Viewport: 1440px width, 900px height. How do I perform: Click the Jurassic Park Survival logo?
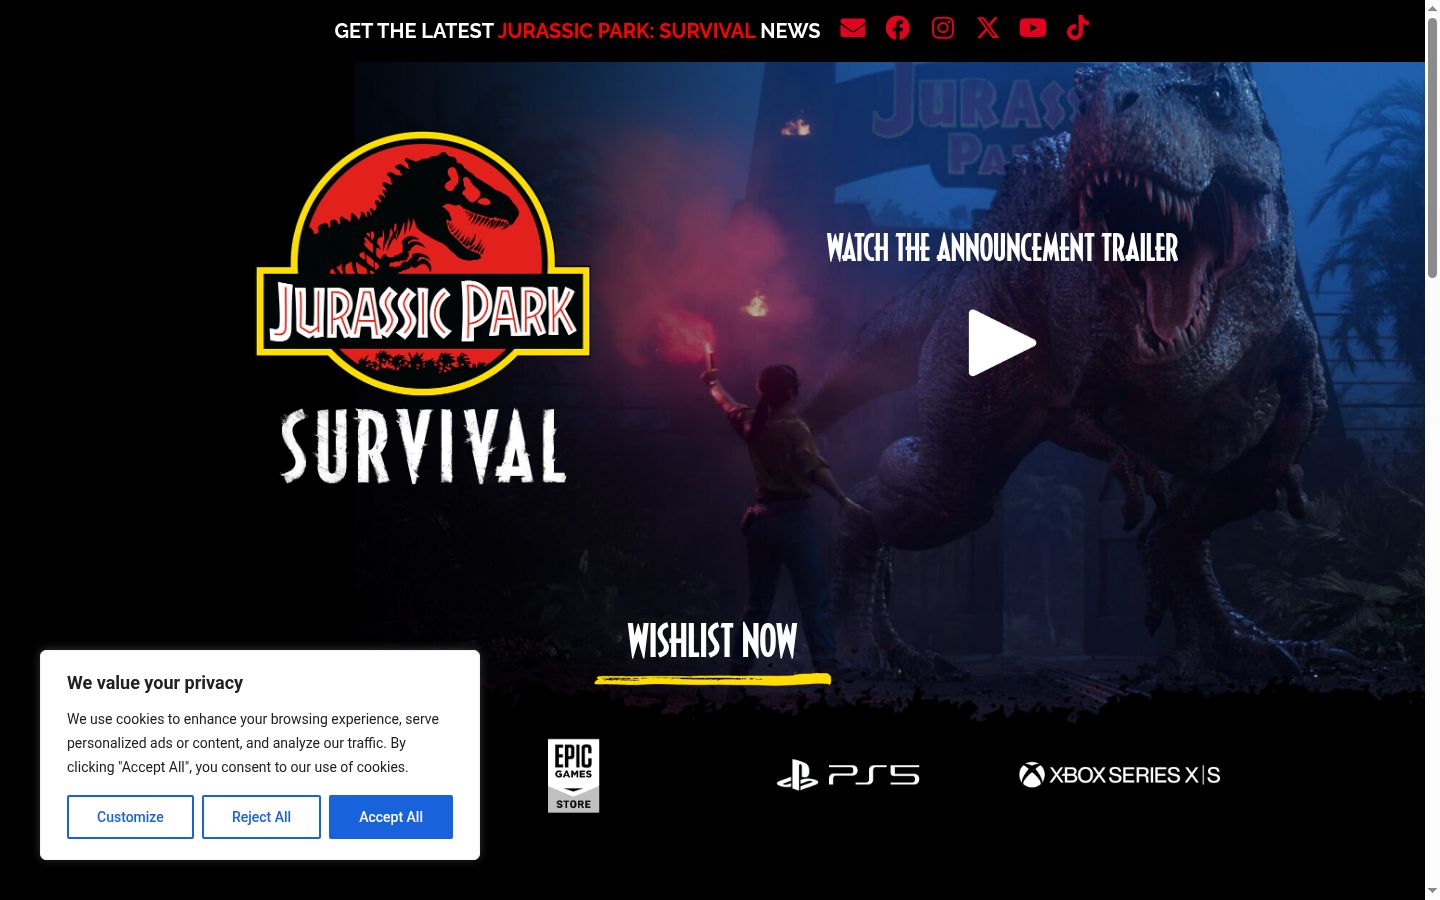423,308
